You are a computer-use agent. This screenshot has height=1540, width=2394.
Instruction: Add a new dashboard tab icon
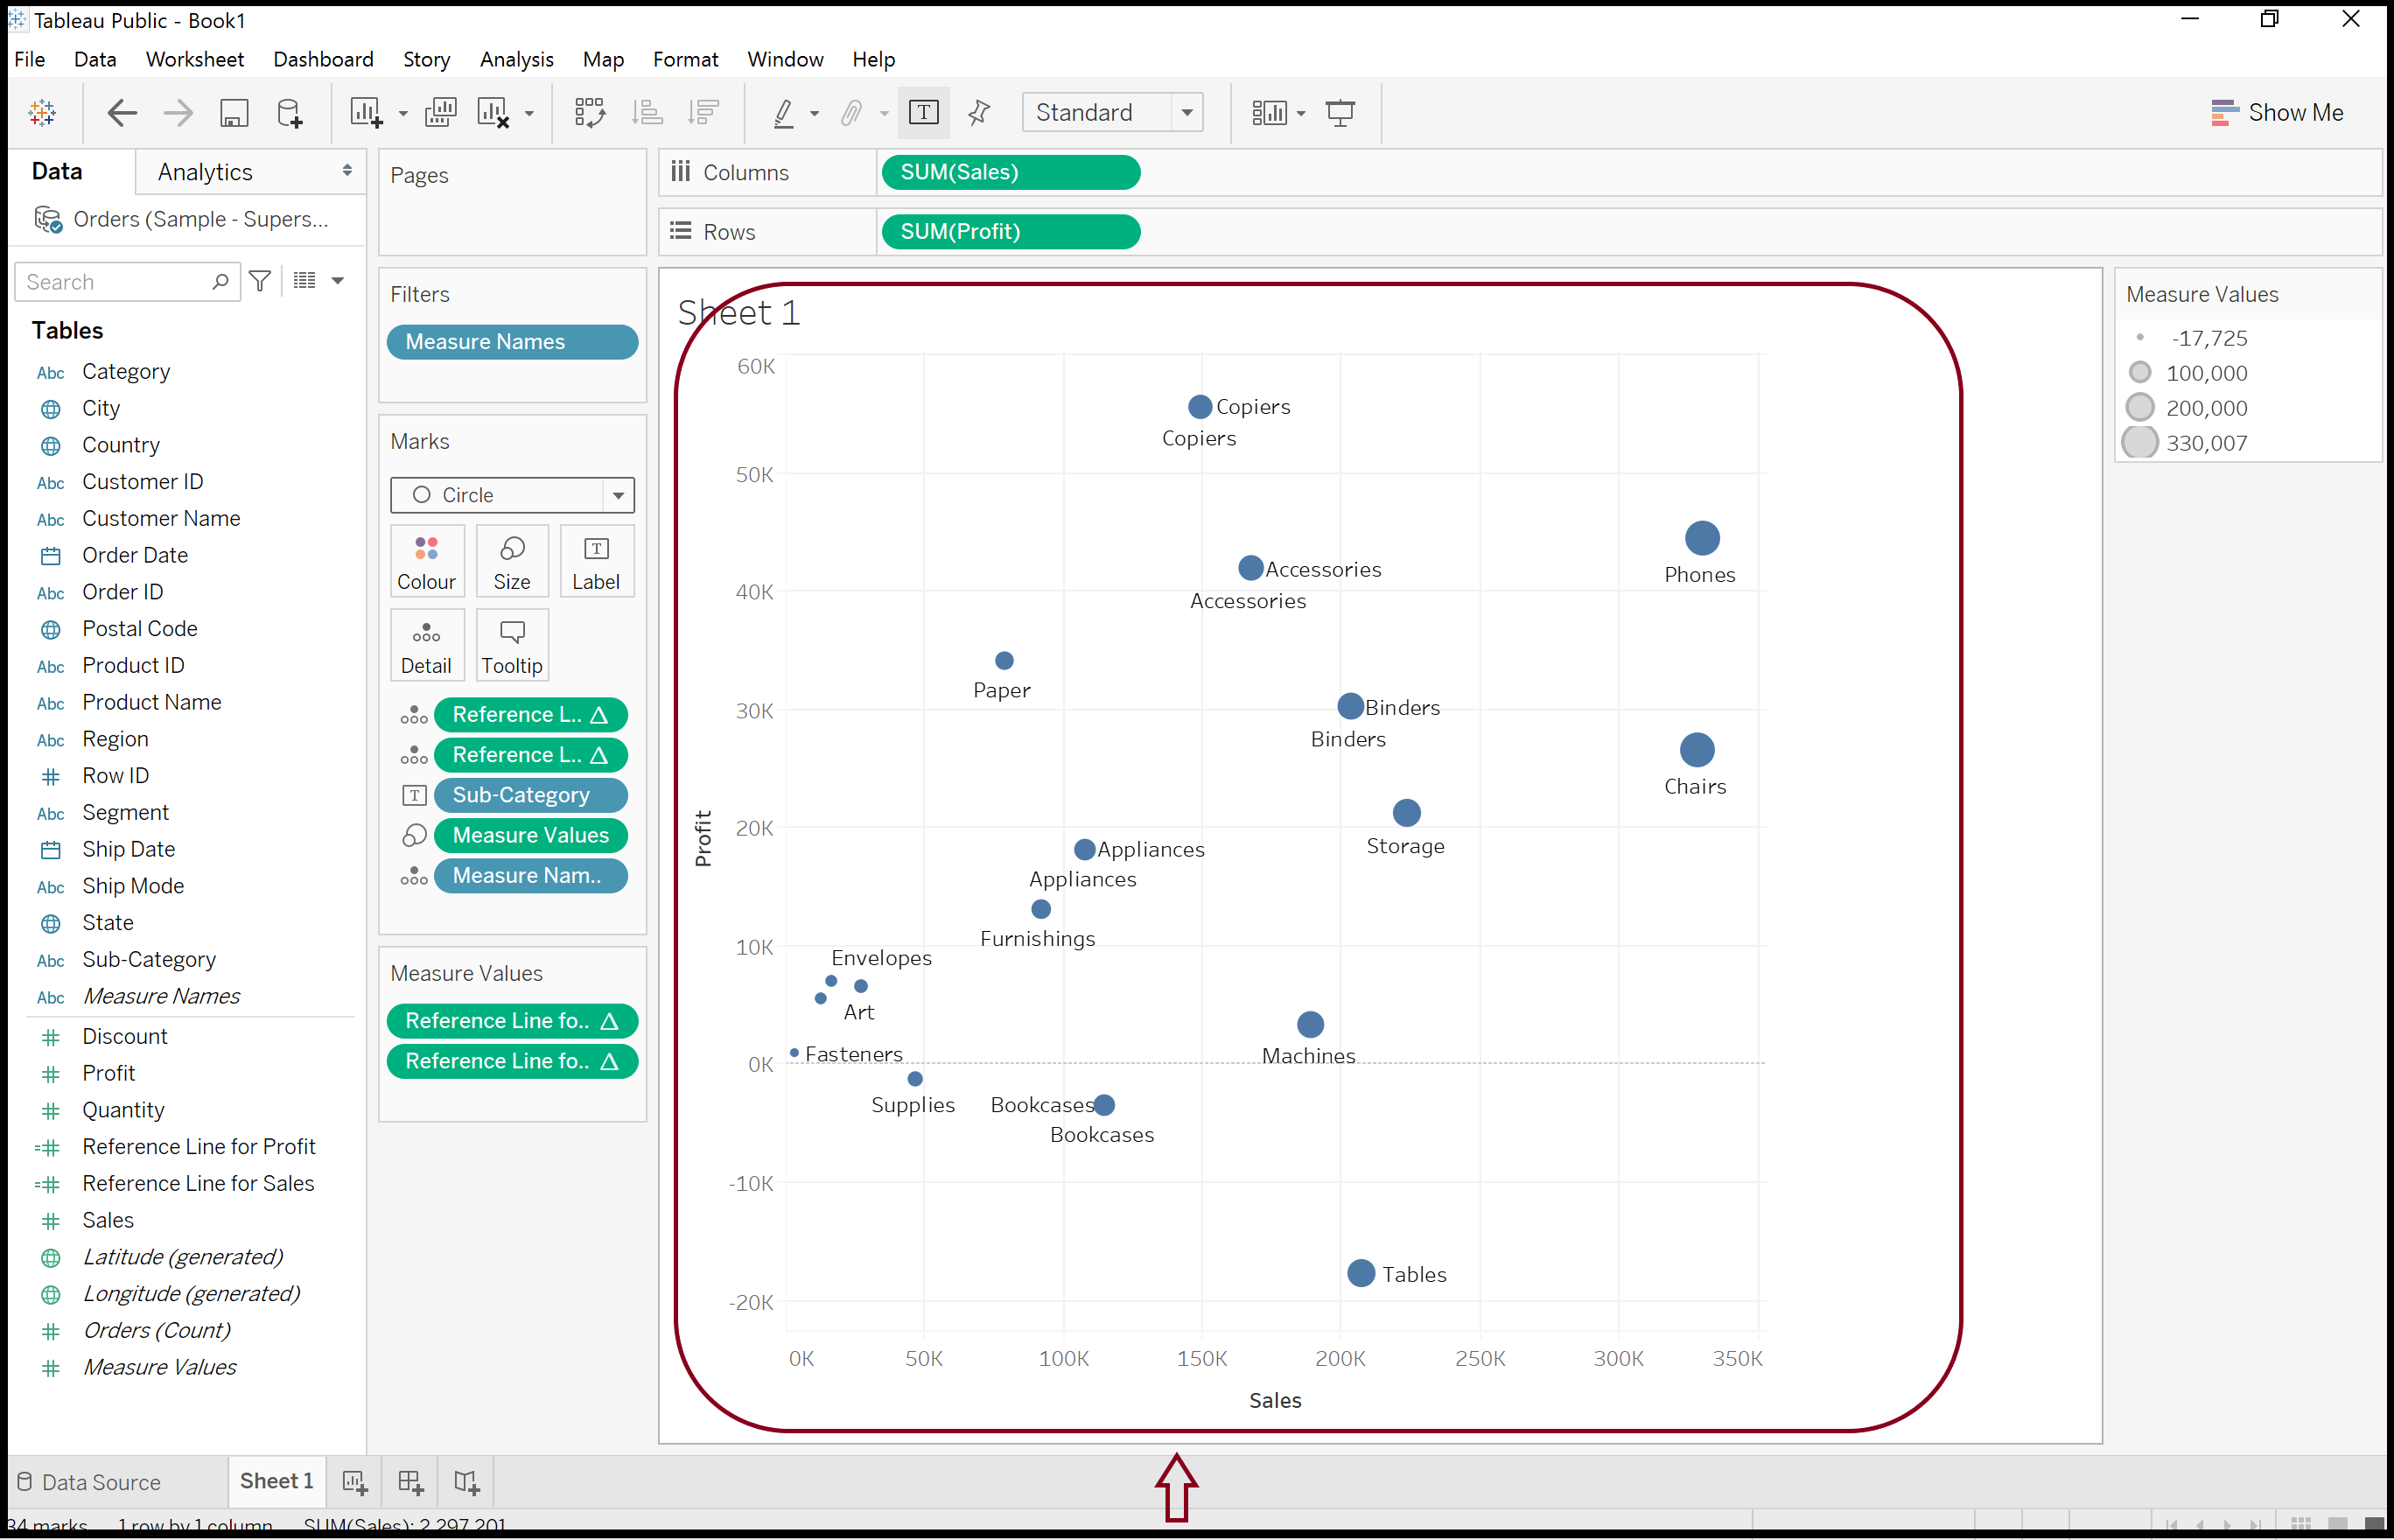tap(411, 1482)
